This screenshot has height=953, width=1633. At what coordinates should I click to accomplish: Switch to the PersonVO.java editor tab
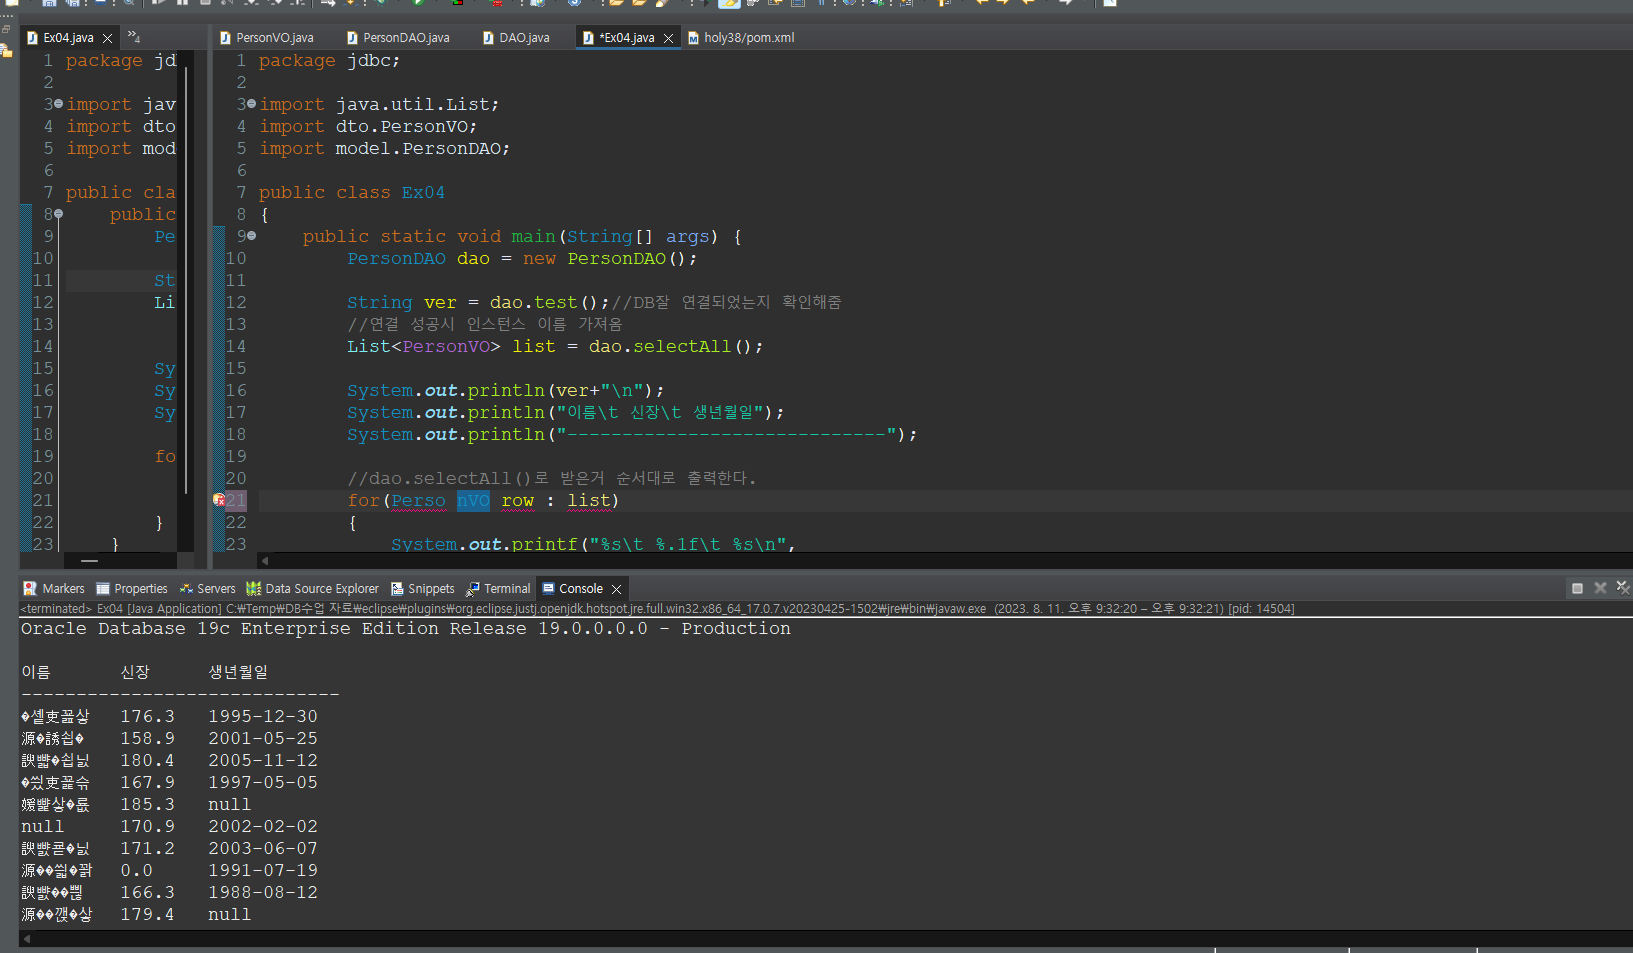267,38
